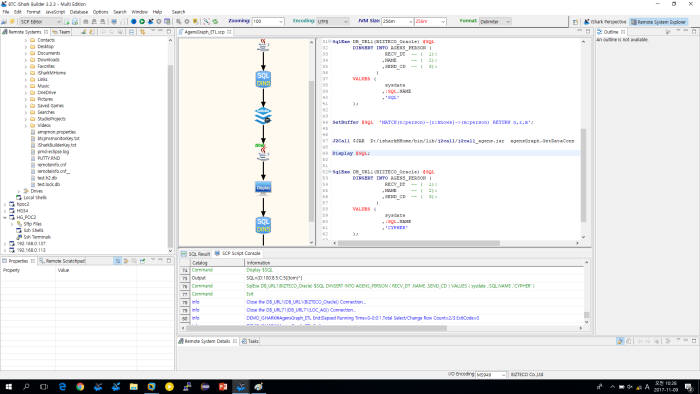Screen dimensions: 700x394
Task: Click the magnifier icon left of gear in toolbar
Action: [179, 21]
